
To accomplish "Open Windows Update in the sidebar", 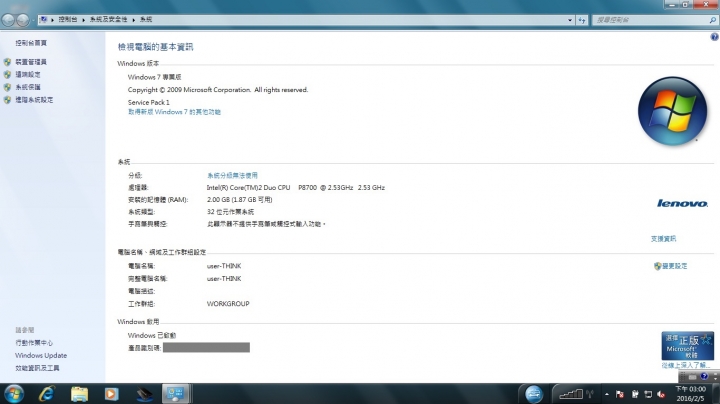I will [41, 355].
